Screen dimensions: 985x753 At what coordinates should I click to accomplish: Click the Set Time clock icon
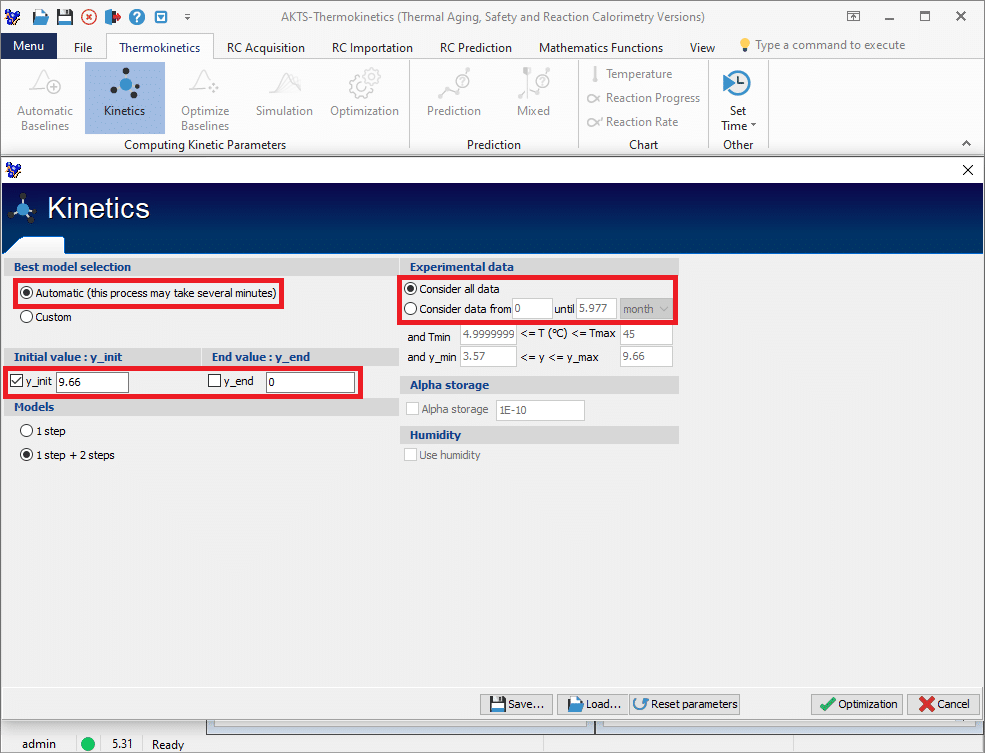pos(737,85)
